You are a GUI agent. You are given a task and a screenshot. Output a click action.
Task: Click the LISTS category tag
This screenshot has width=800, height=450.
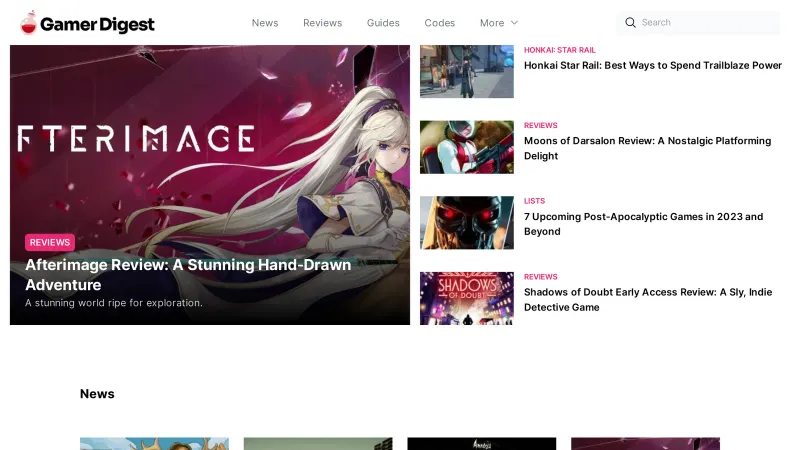coord(534,201)
